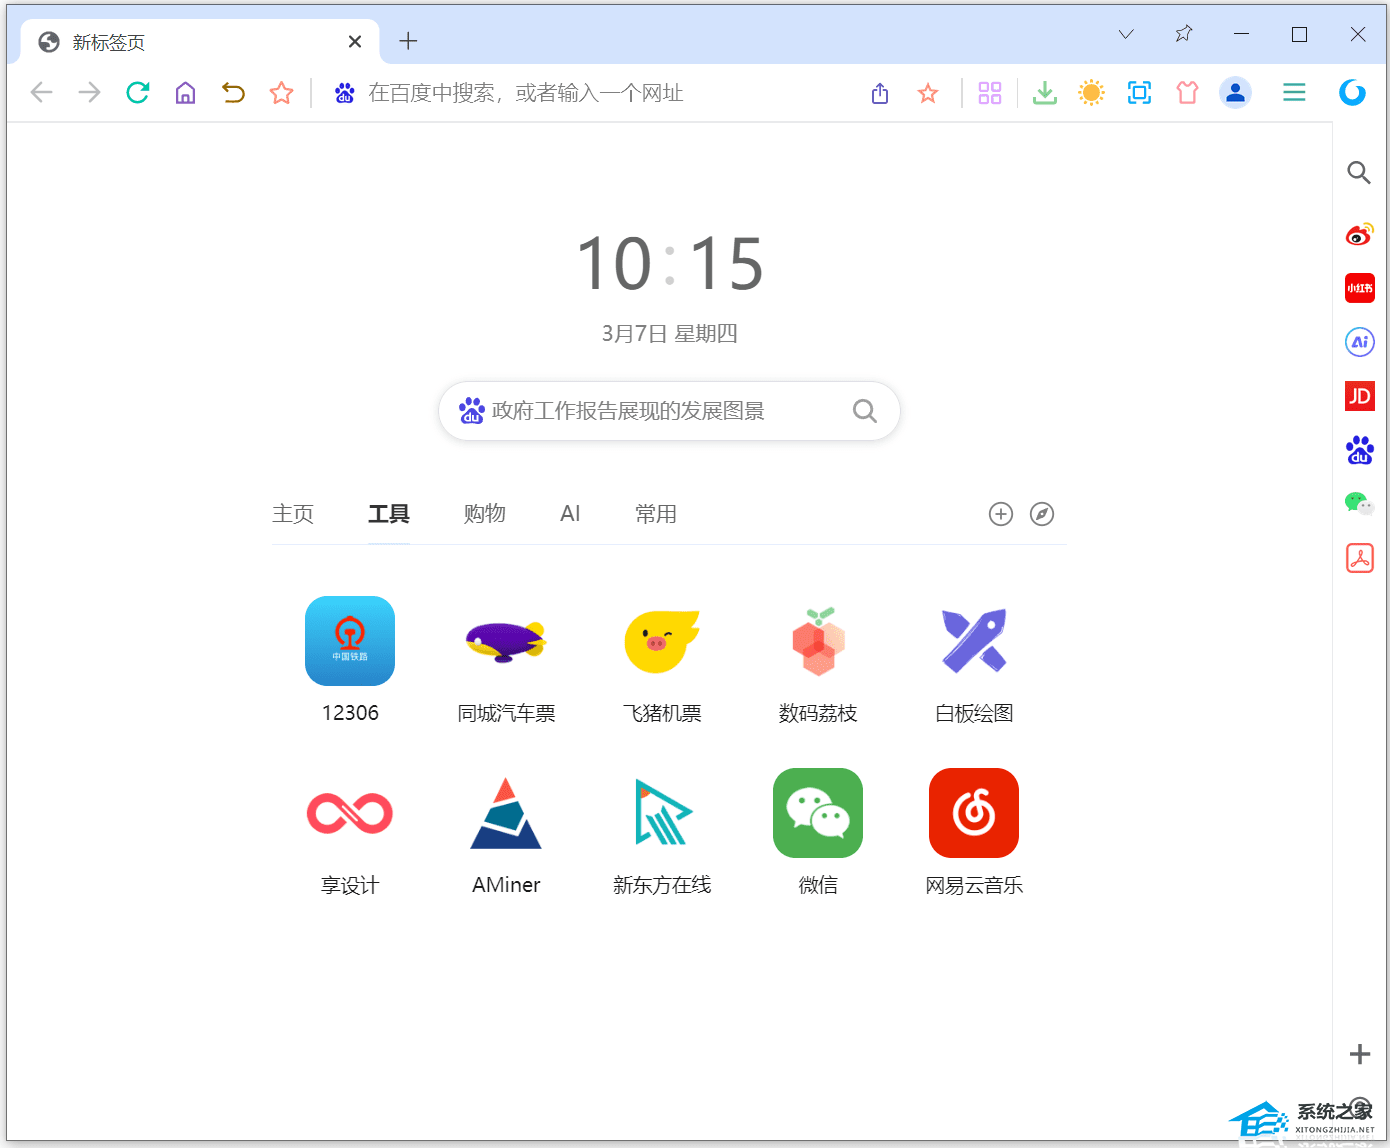Open the purple apps grid icon
The image size is (1390, 1148).
pos(990,93)
